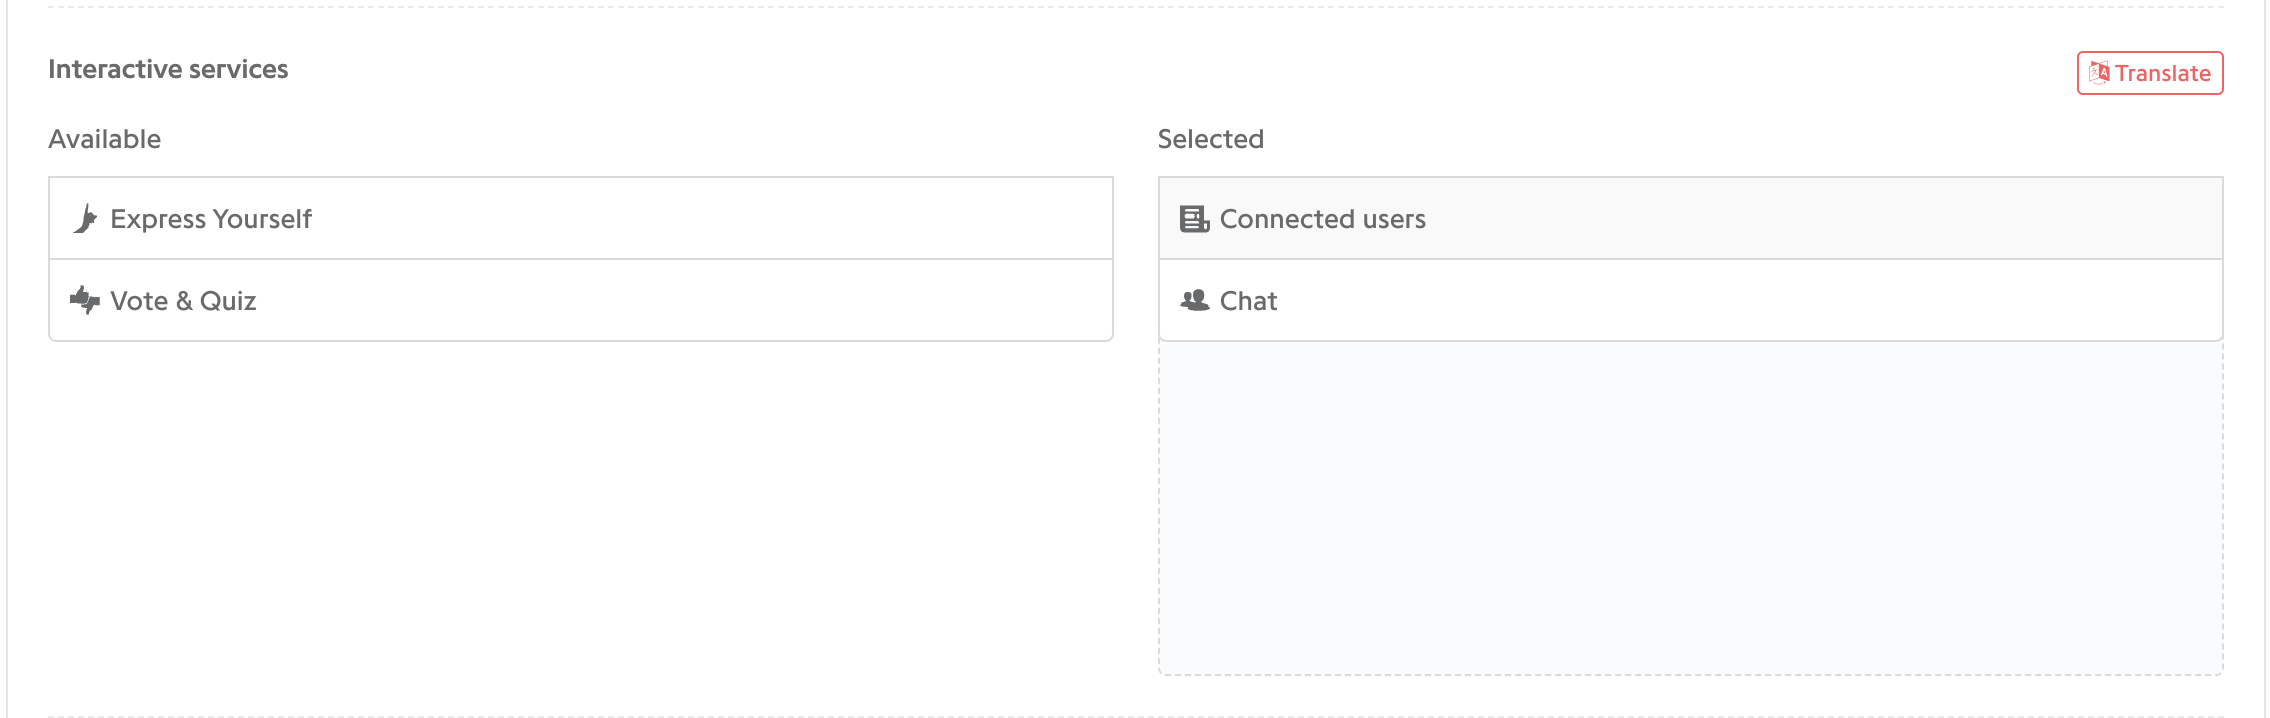
Task: Click the Available column heading
Action: coord(104,139)
